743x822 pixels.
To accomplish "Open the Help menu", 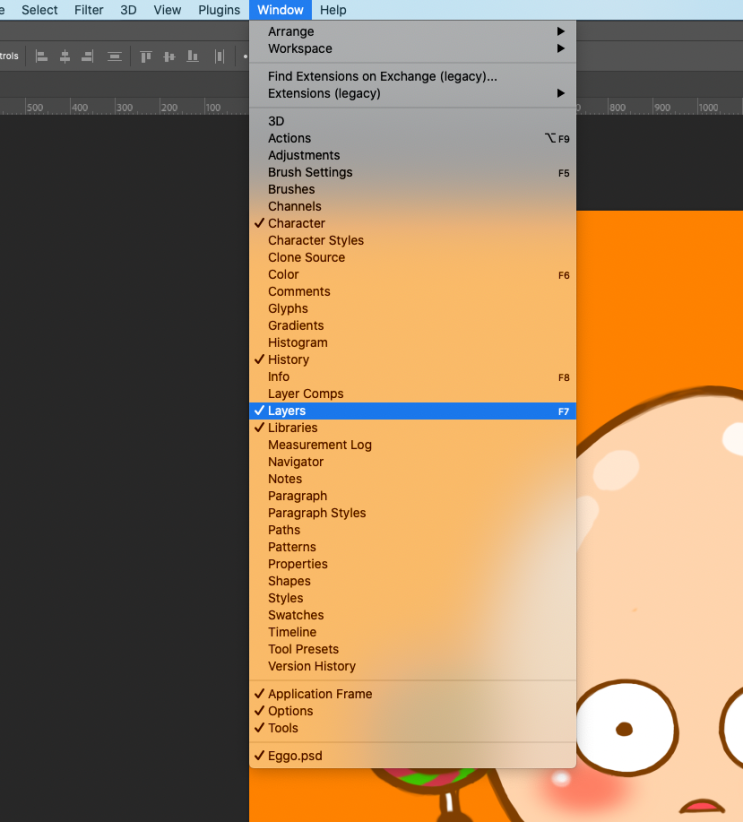I will coord(333,10).
